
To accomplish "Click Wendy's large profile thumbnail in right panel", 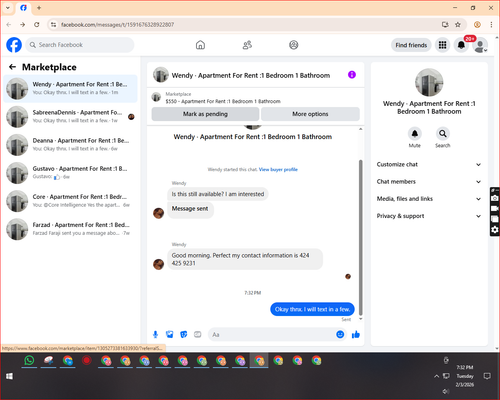I will coord(429,82).
